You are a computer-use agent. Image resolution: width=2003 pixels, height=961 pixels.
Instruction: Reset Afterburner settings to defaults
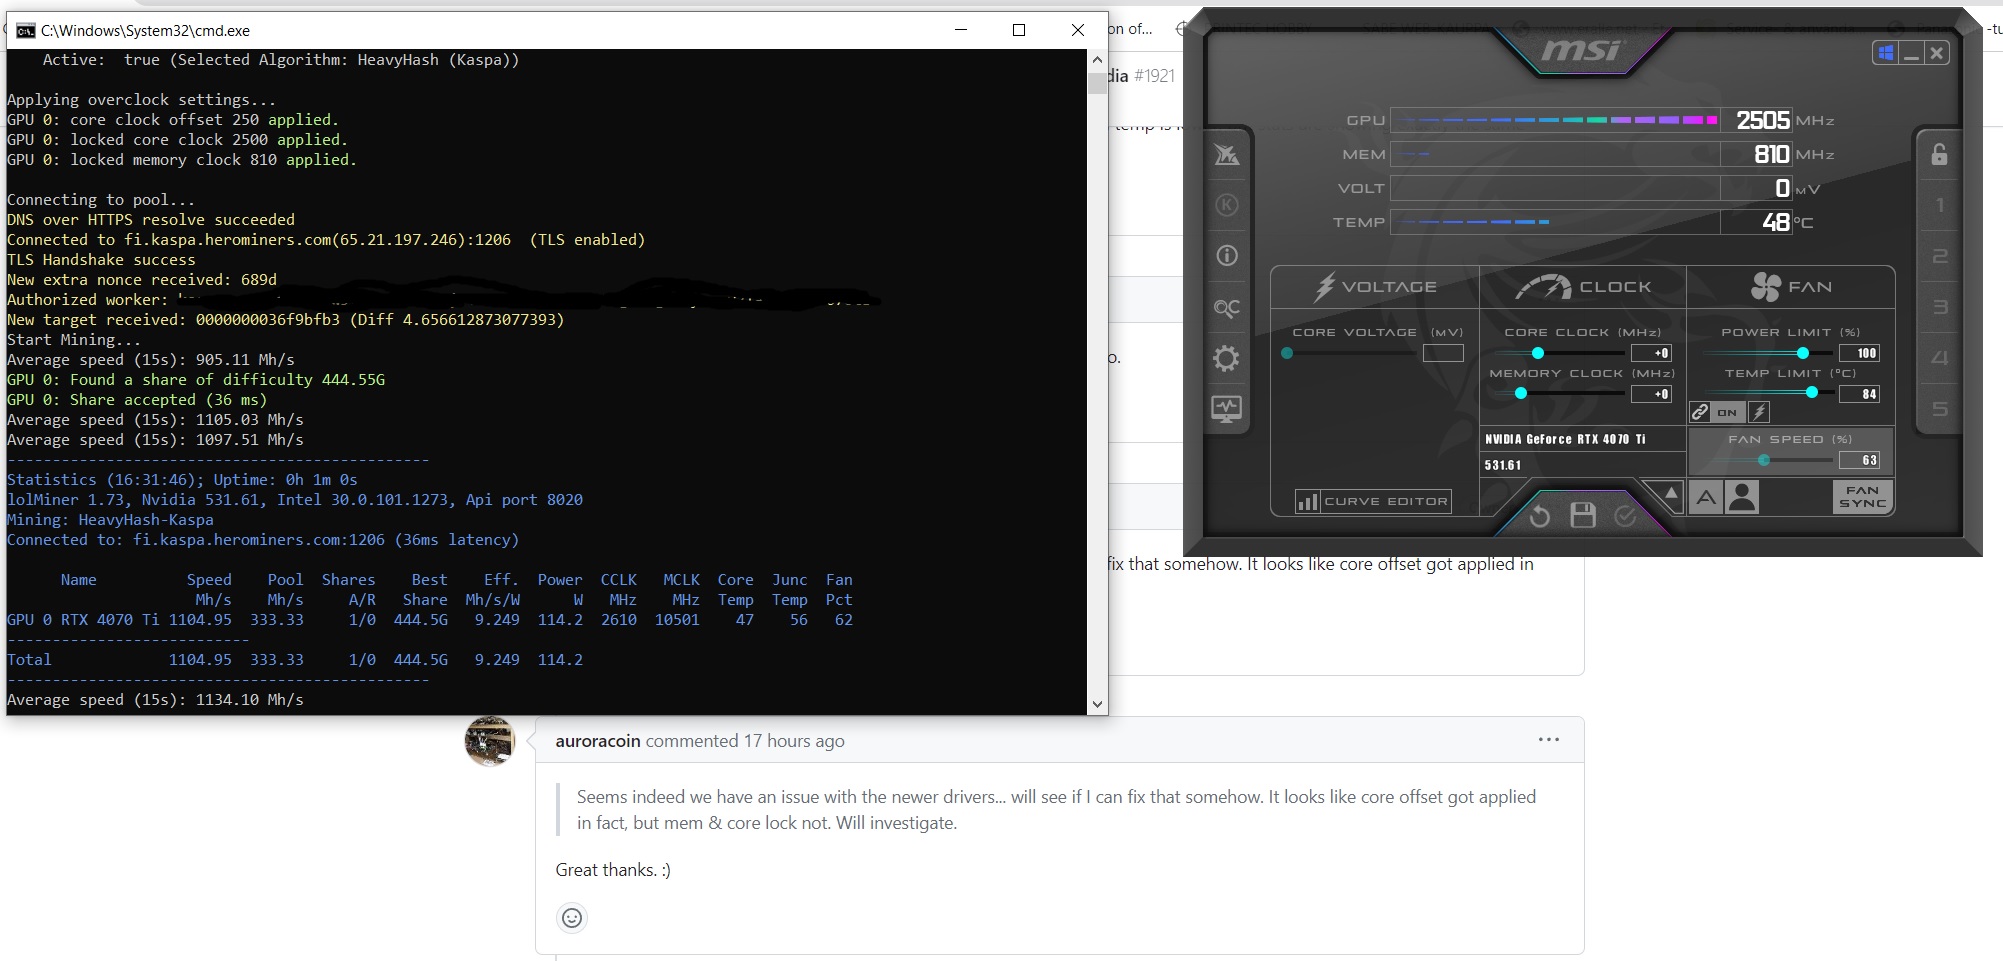(x=1540, y=515)
